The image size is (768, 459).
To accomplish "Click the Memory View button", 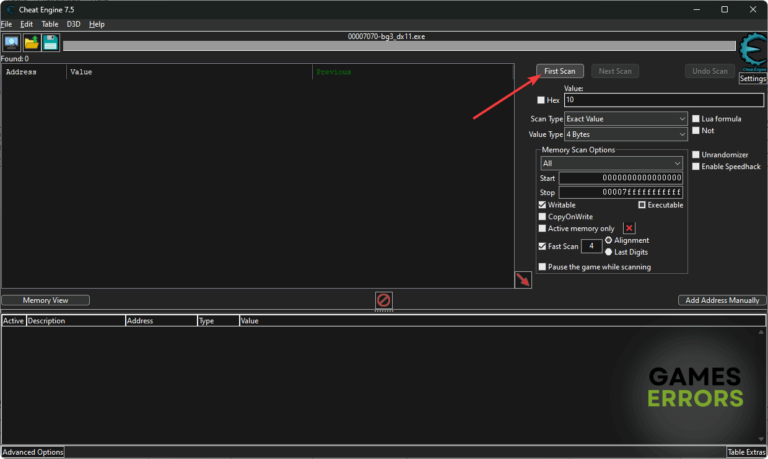I will click(45, 300).
